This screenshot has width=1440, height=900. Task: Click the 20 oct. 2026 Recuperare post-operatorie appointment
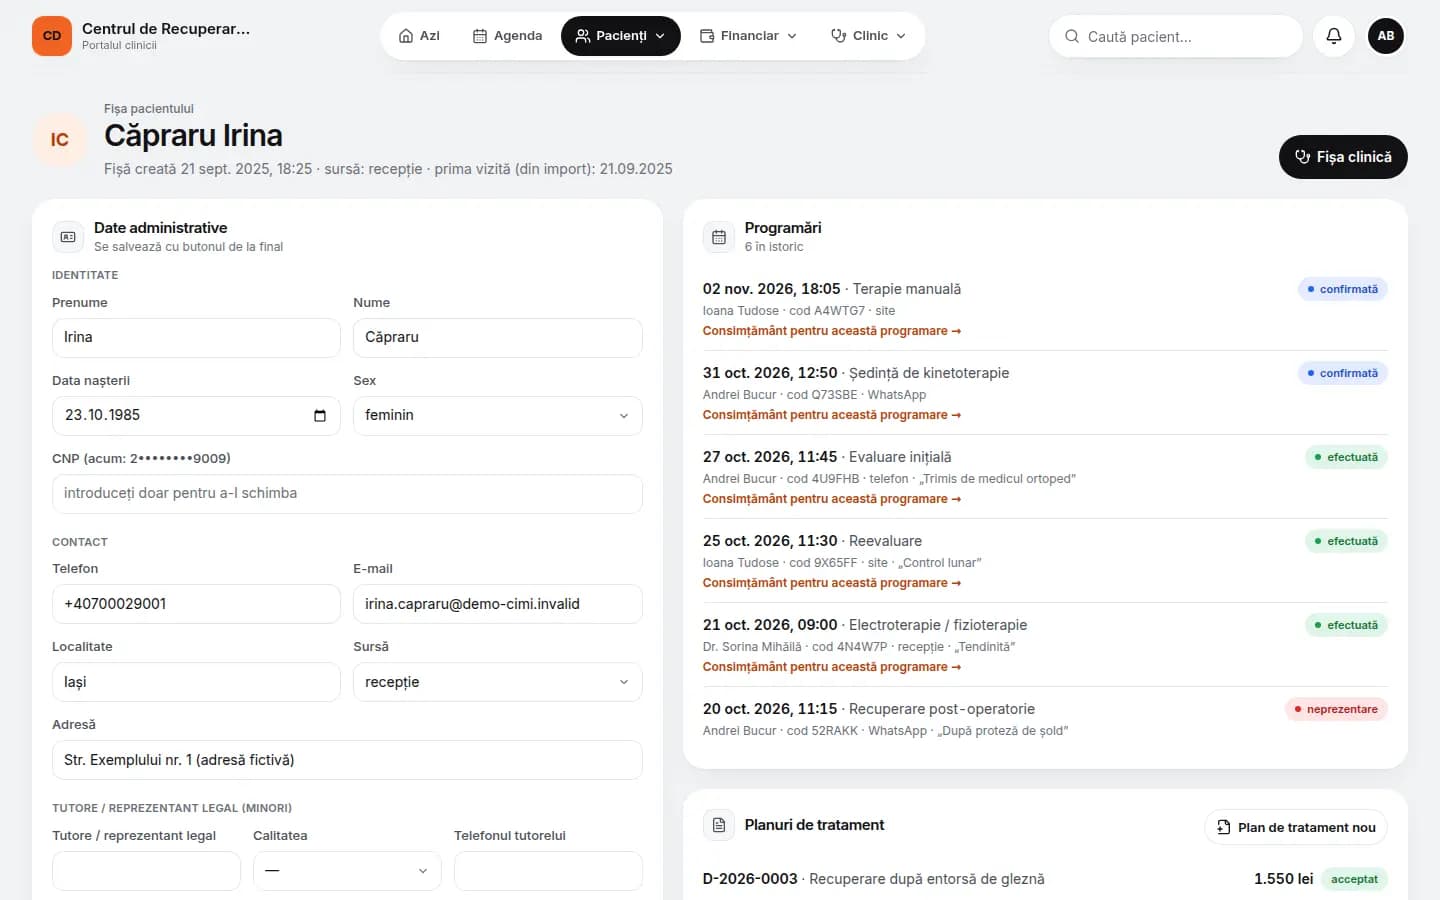1045,719
